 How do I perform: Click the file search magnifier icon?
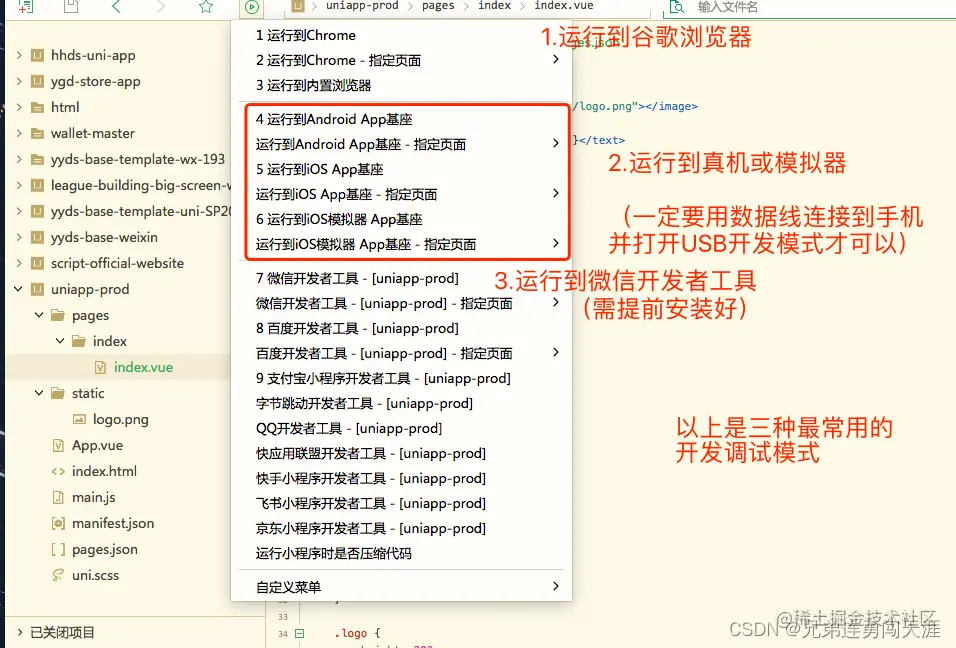(x=679, y=7)
